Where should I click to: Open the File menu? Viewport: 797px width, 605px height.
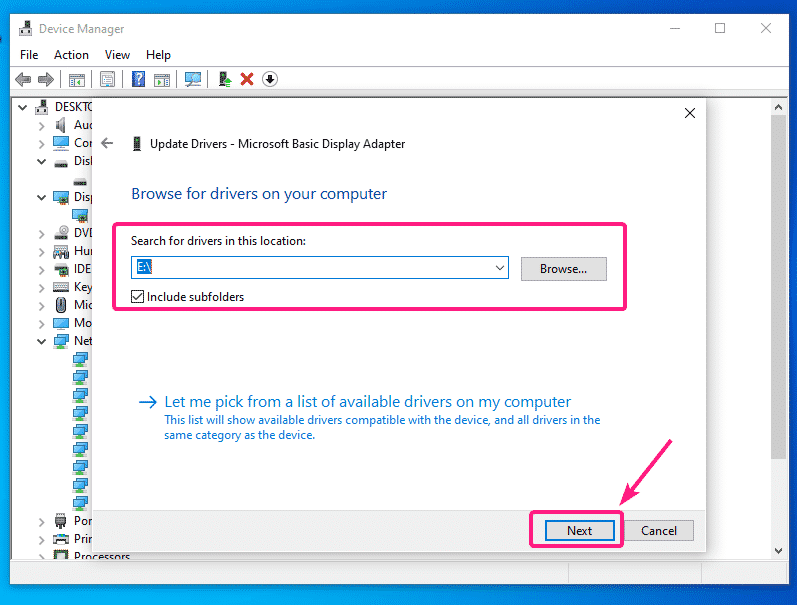tap(29, 54)
